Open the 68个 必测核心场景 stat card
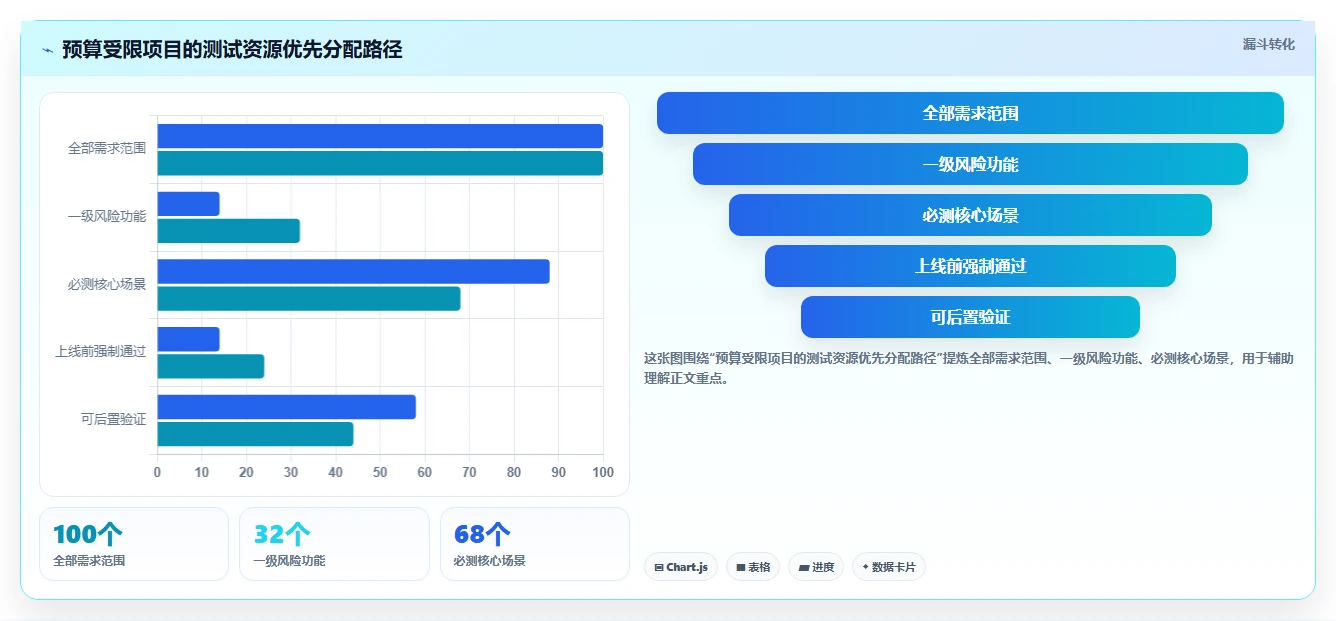Viewport: 1336px width, 621px height. (x=535, y=544)
